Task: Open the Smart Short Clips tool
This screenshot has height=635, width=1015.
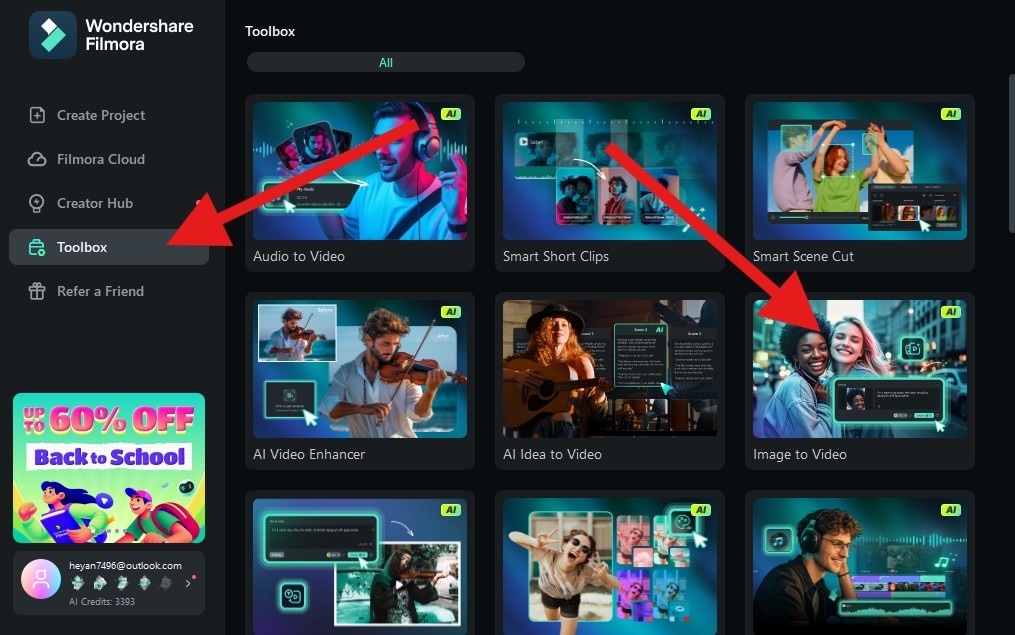Action: coord(610,183)
